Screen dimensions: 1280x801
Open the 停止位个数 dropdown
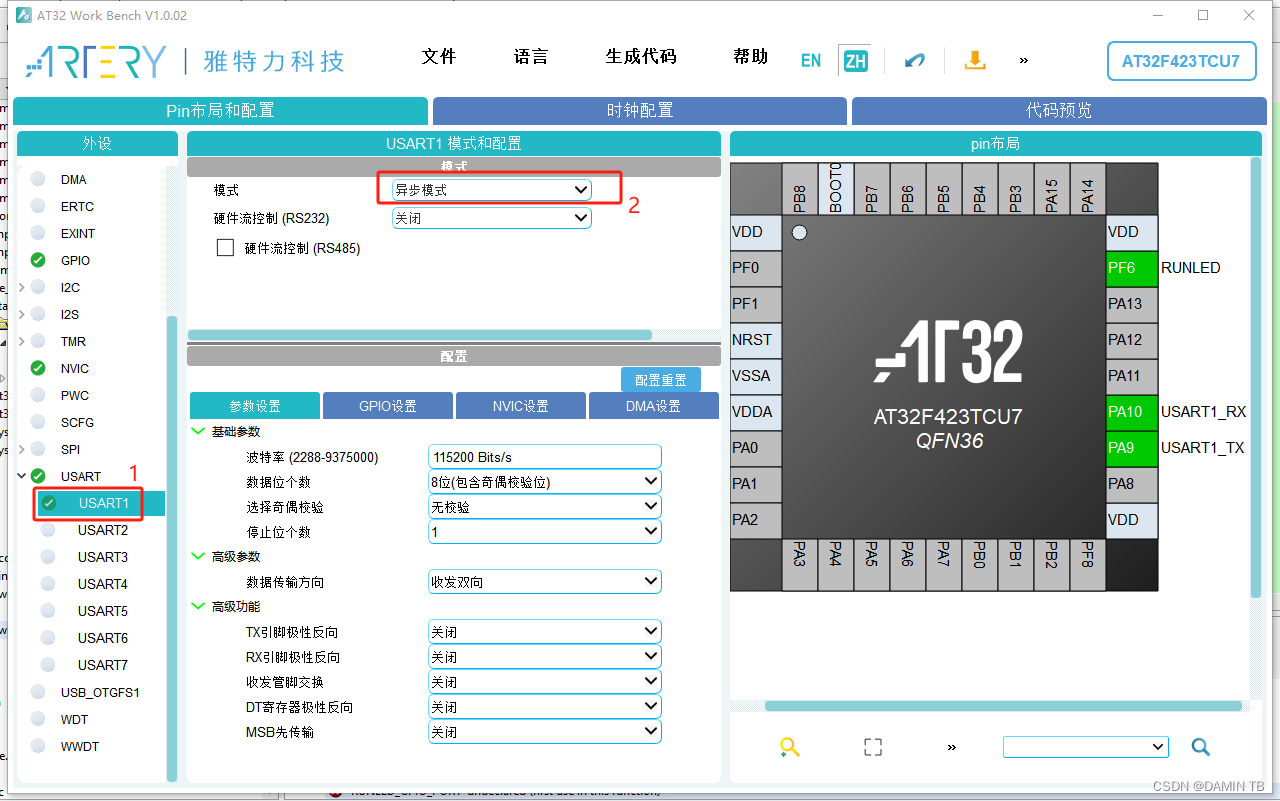point(545,532)
